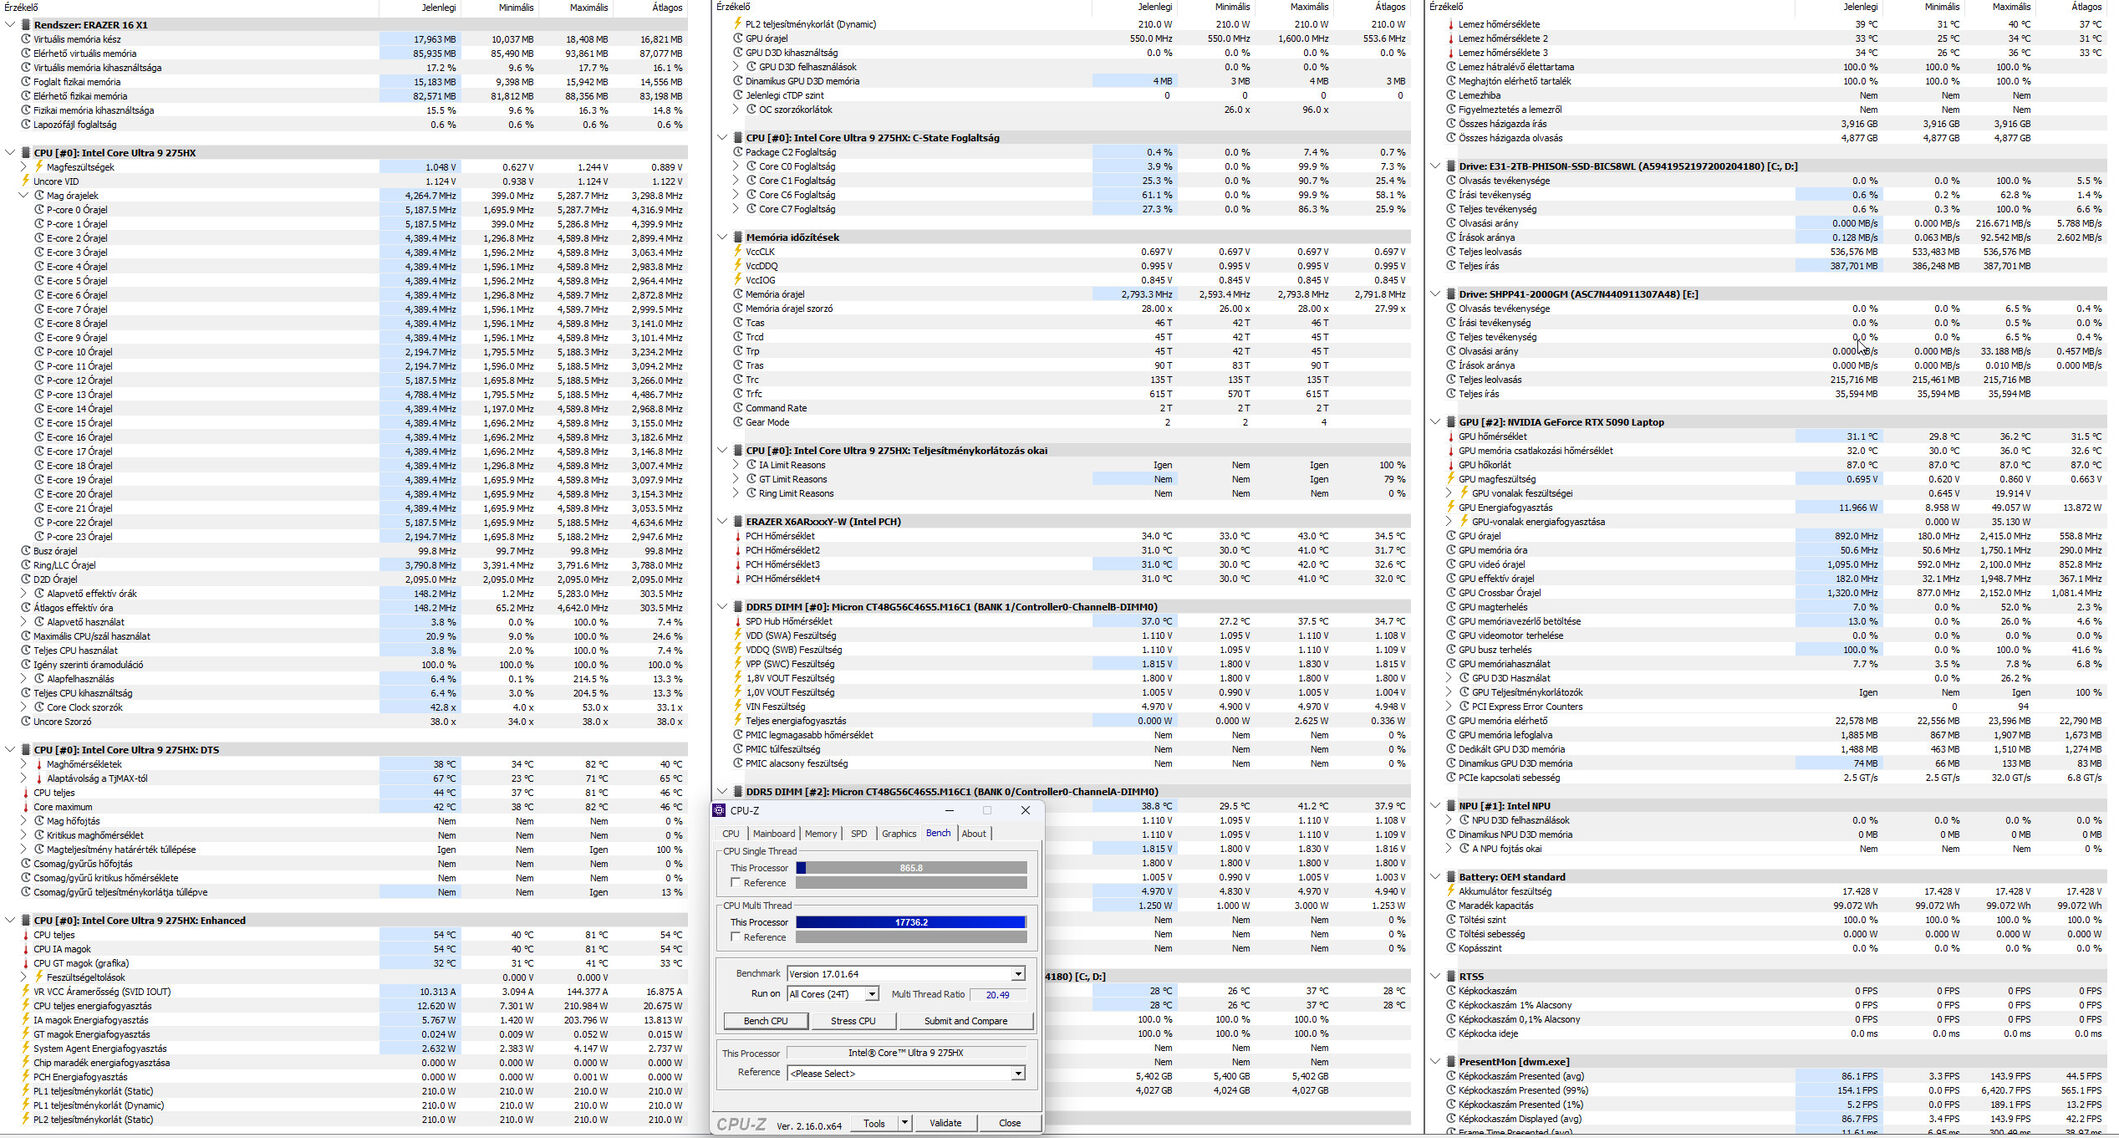Open the Tools dropdown arrow in CPU-Z

click(904, 1123)
